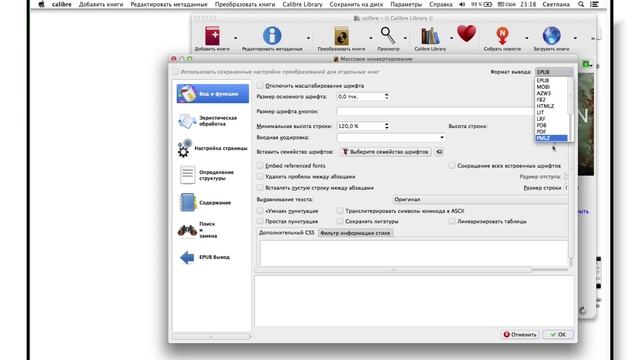Toggle Отключить масштабирование шрифта checkbox
This screenshot has width=640, height=360.
(260, 86)
